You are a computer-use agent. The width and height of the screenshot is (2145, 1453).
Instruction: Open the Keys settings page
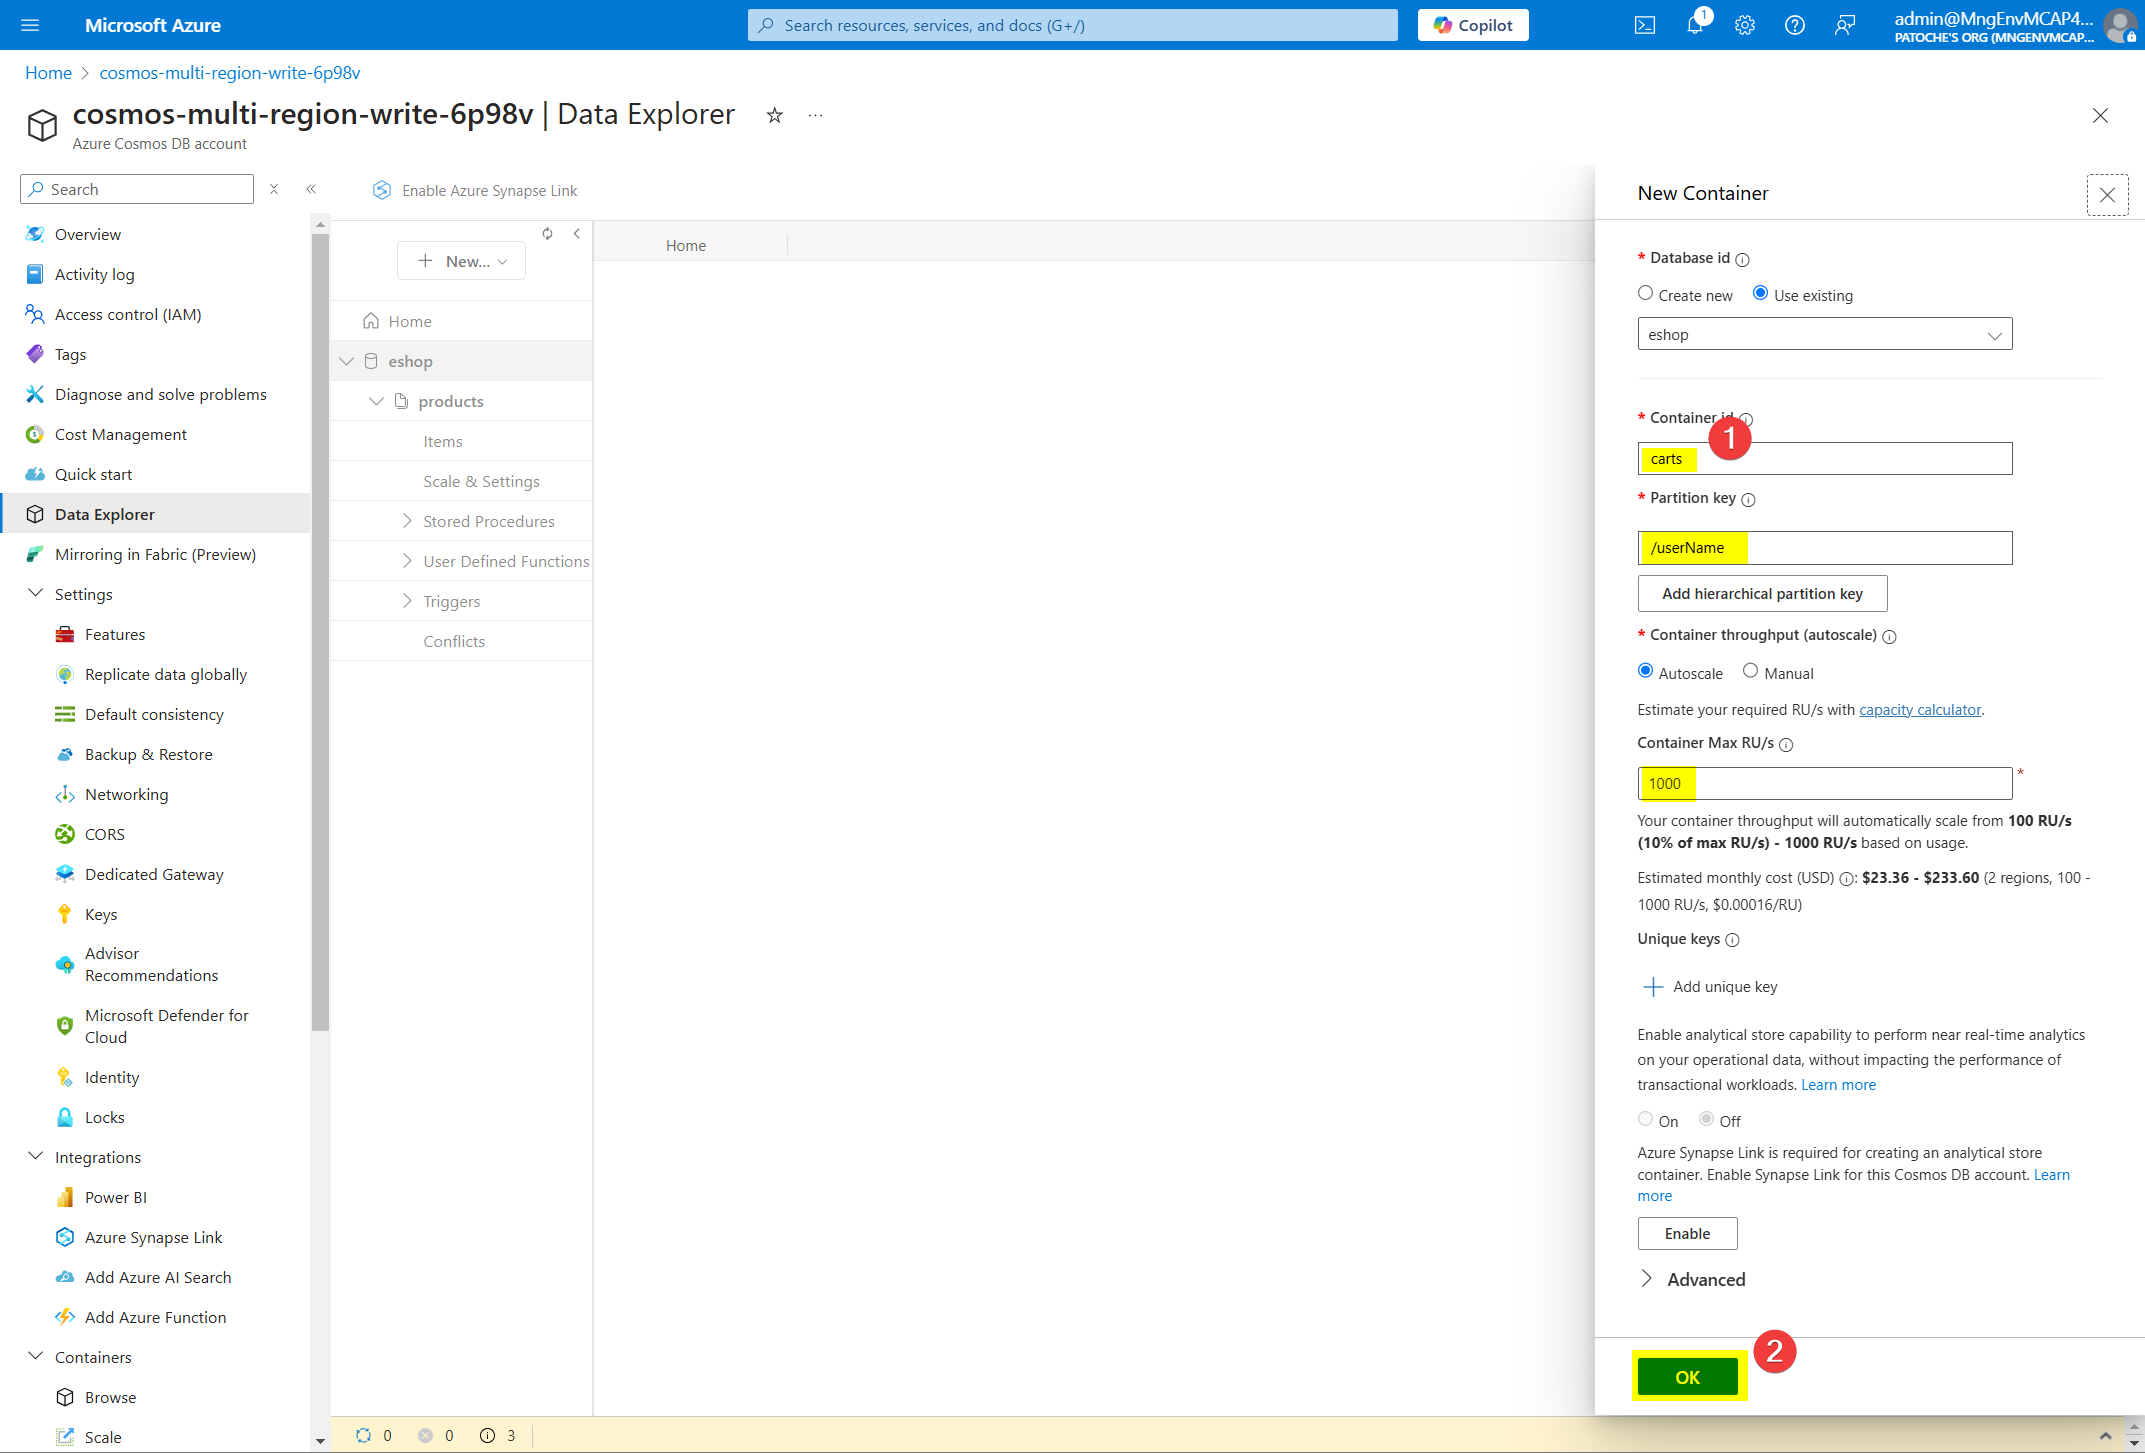pyautogui.click(x=100, y=913)
